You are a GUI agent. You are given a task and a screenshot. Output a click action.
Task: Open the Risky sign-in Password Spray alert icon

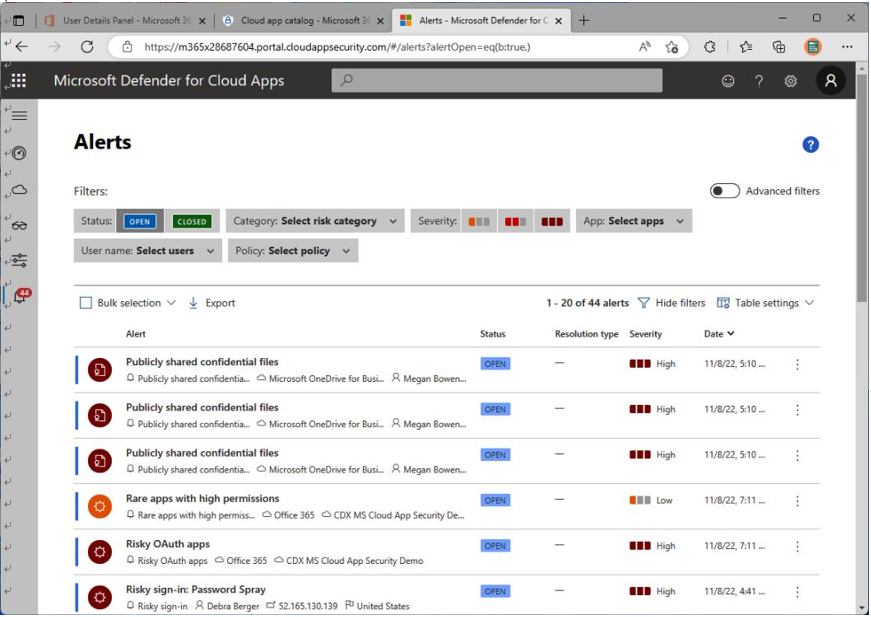tap(100, 597)
